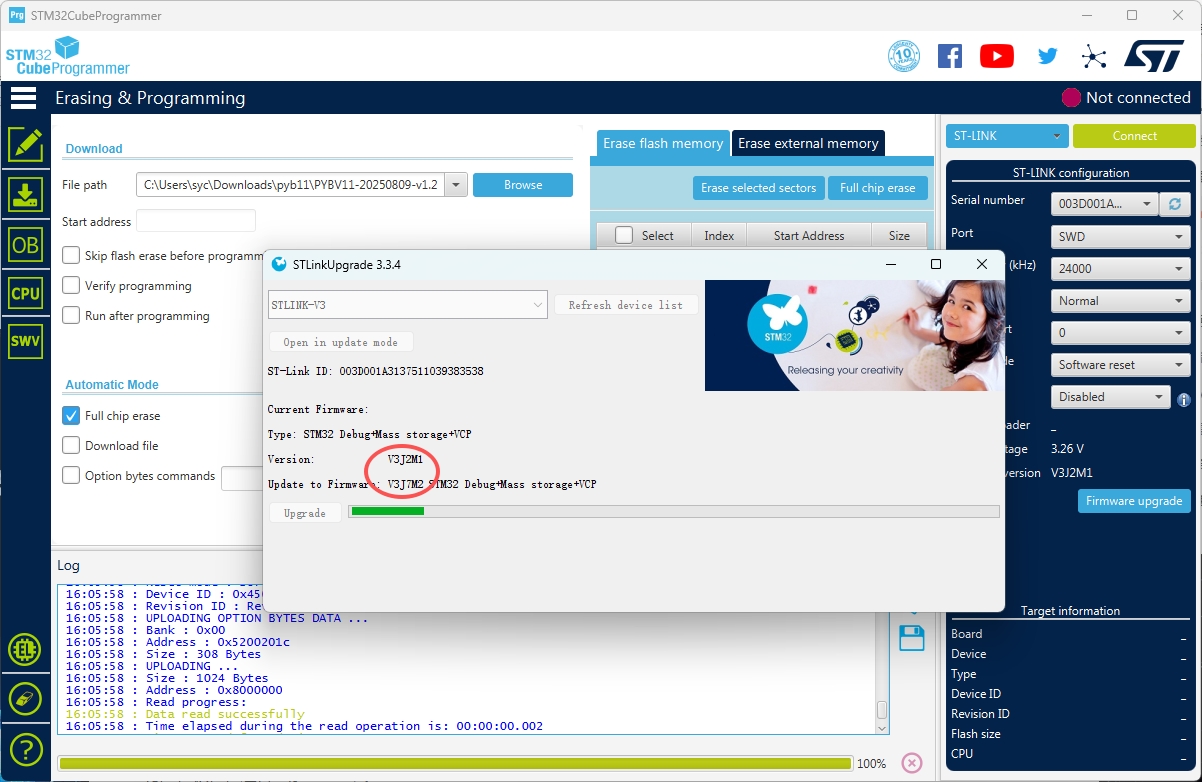Cancel operation with red X icon

click(x=912, y=762)
